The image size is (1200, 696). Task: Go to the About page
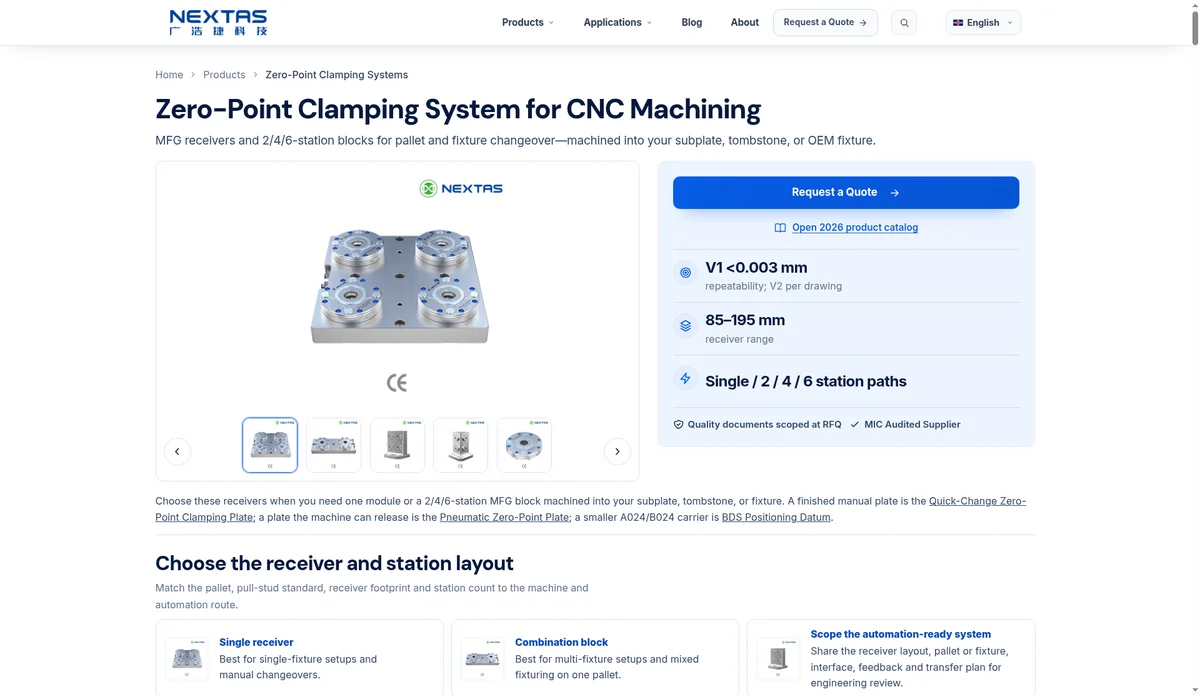coord(745,22)
